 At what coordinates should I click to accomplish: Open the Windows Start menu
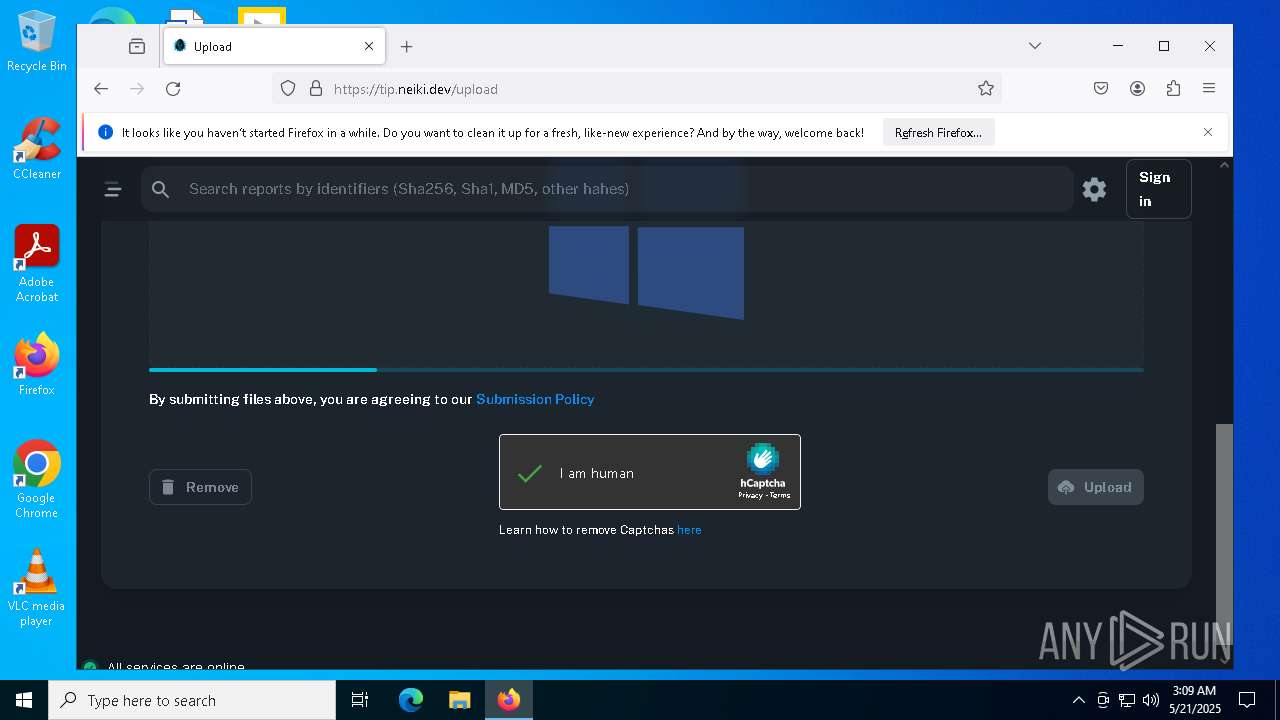[x=24, y=700]
